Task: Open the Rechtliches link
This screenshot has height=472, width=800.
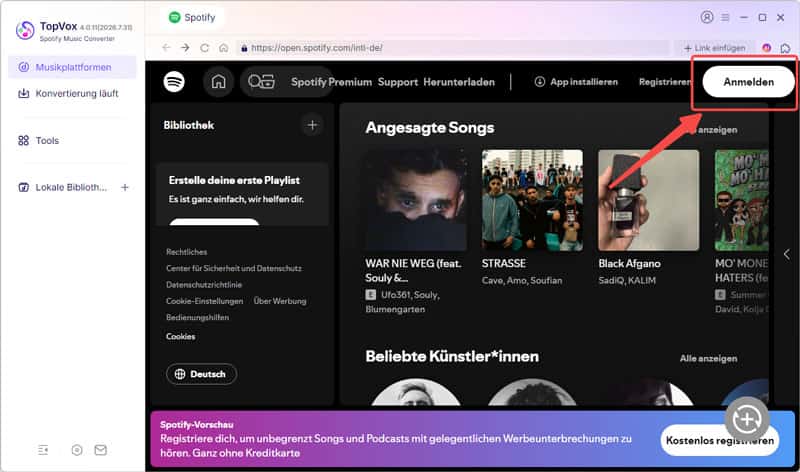Action: (186, 252)
